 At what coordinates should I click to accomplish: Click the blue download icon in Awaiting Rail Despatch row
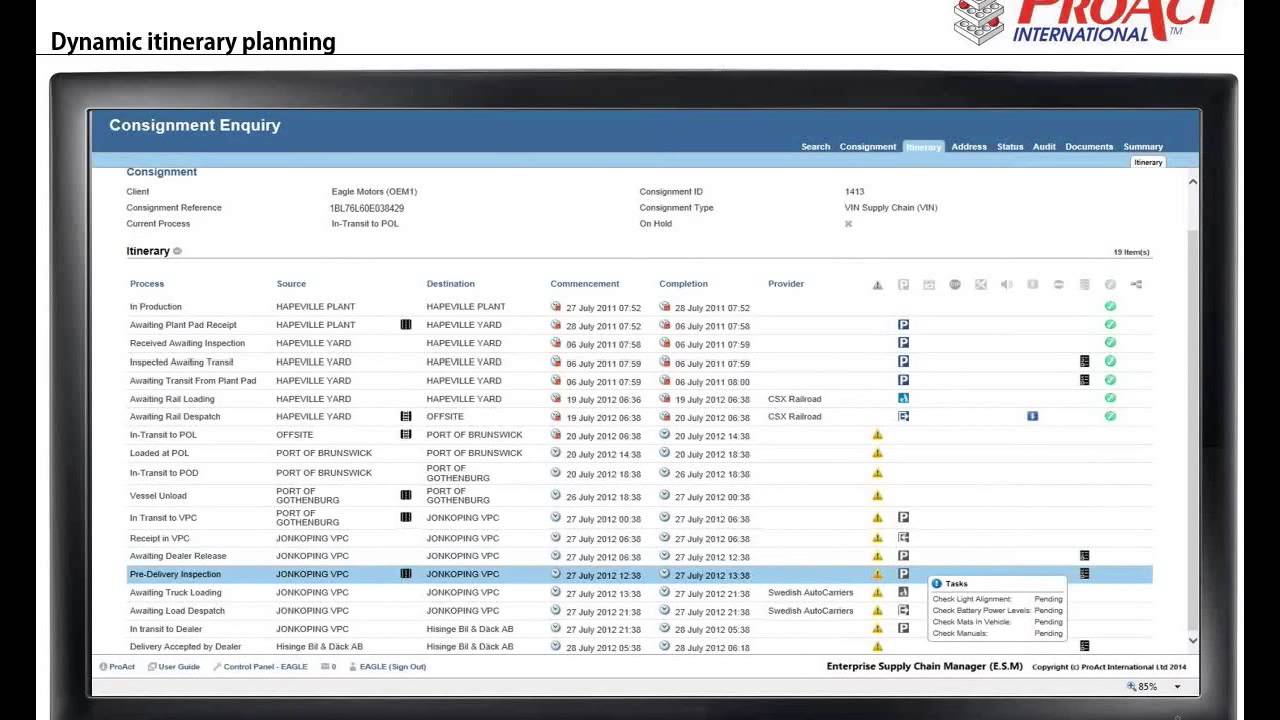pos(1032,416)
